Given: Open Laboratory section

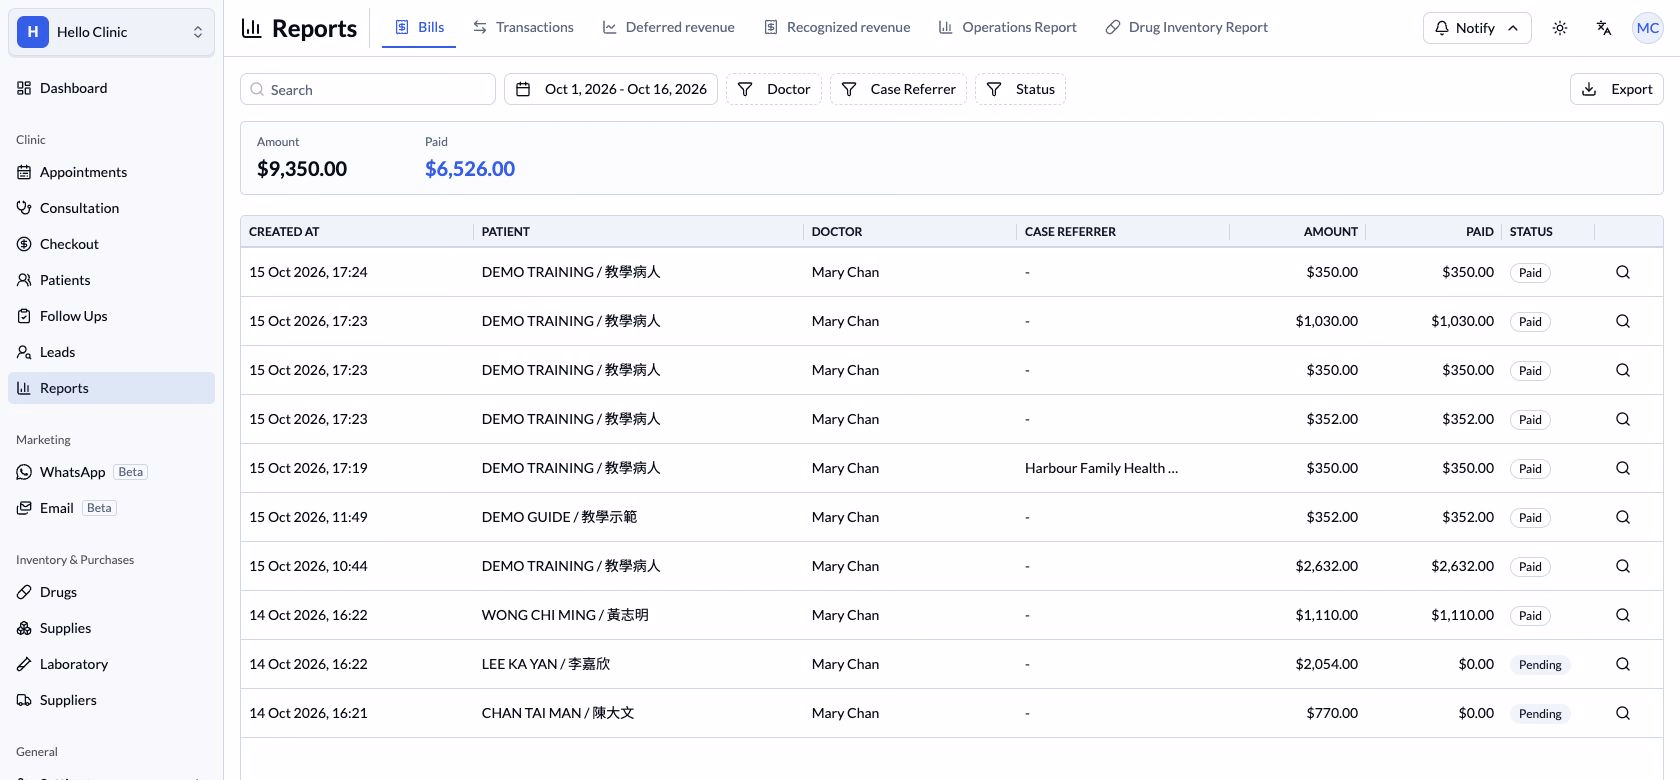Looking at the screenshot, I should [x=111, y=664].
